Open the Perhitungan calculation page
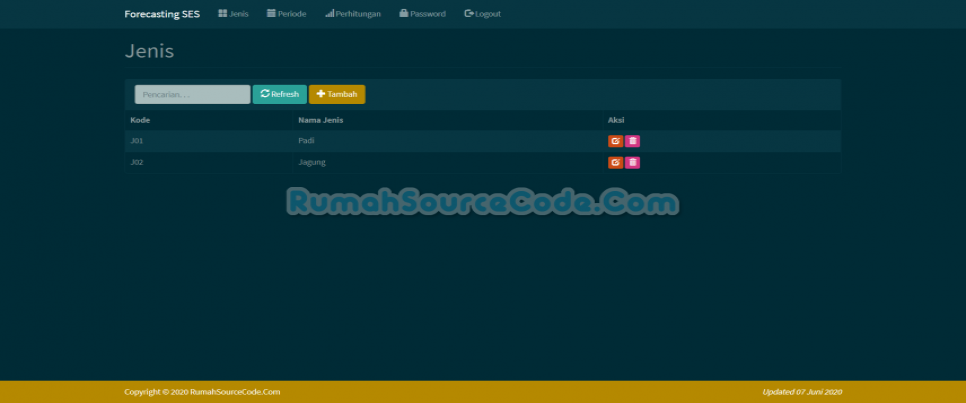Image resolution: width=966 pixels, height=403 pixels. tap(353, 14)
